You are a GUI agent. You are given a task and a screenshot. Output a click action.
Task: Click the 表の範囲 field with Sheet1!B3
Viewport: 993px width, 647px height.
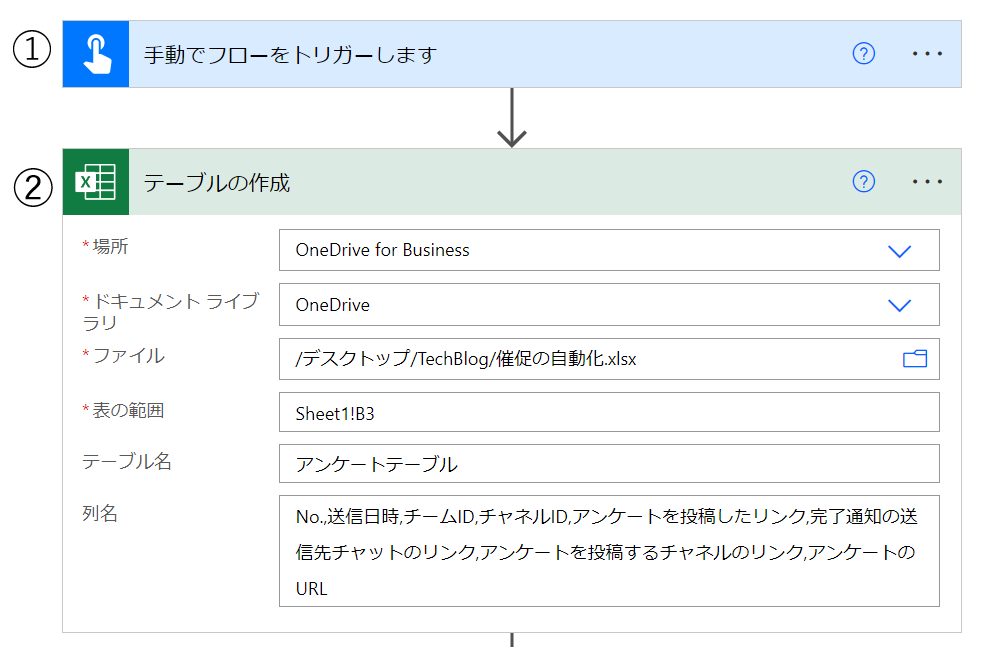pyautogui.click(x=609, y=412)
